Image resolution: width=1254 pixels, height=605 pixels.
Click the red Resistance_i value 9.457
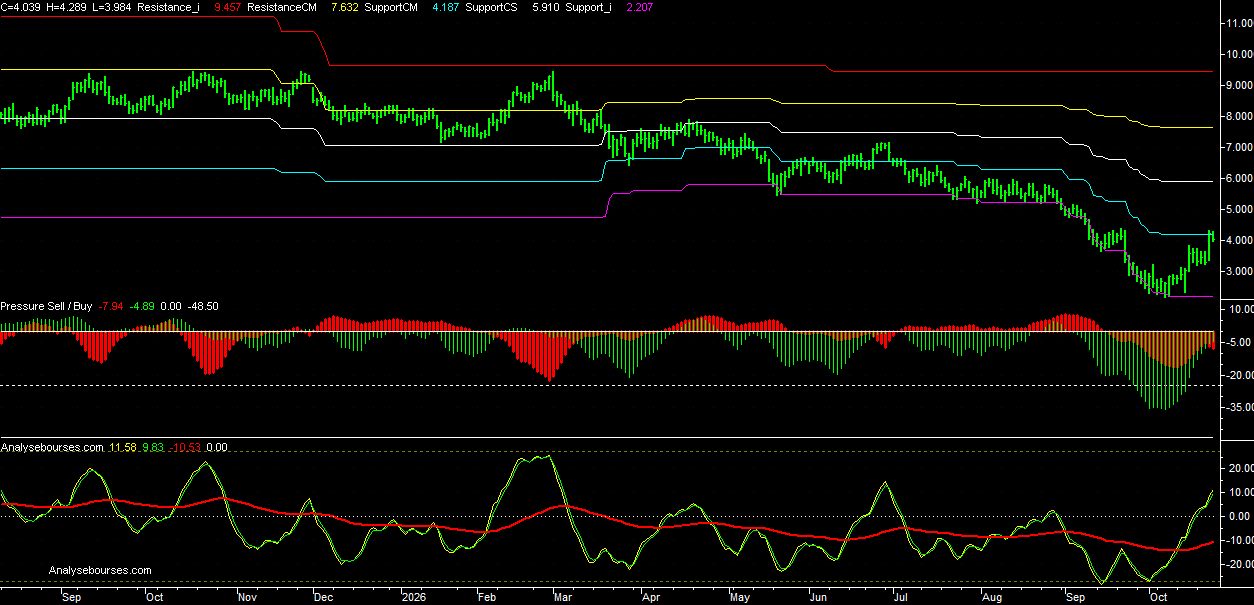coord(230,6)
